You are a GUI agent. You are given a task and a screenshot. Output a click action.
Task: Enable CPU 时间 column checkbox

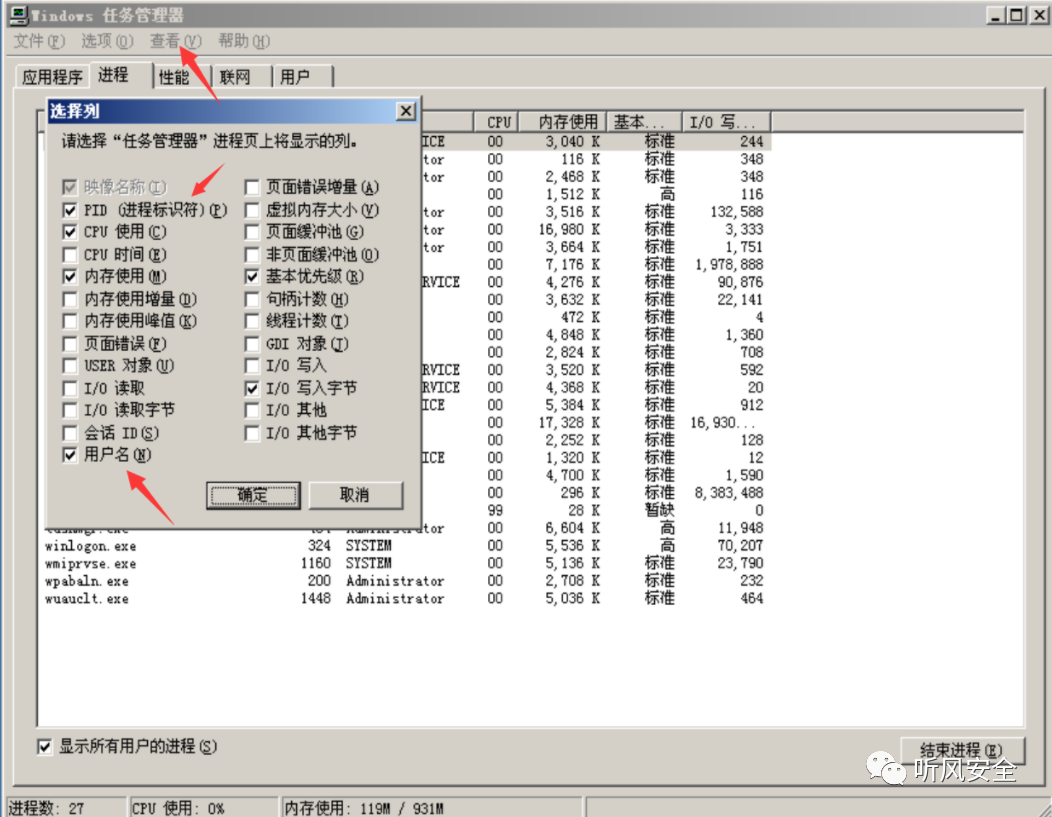point(70,255)
